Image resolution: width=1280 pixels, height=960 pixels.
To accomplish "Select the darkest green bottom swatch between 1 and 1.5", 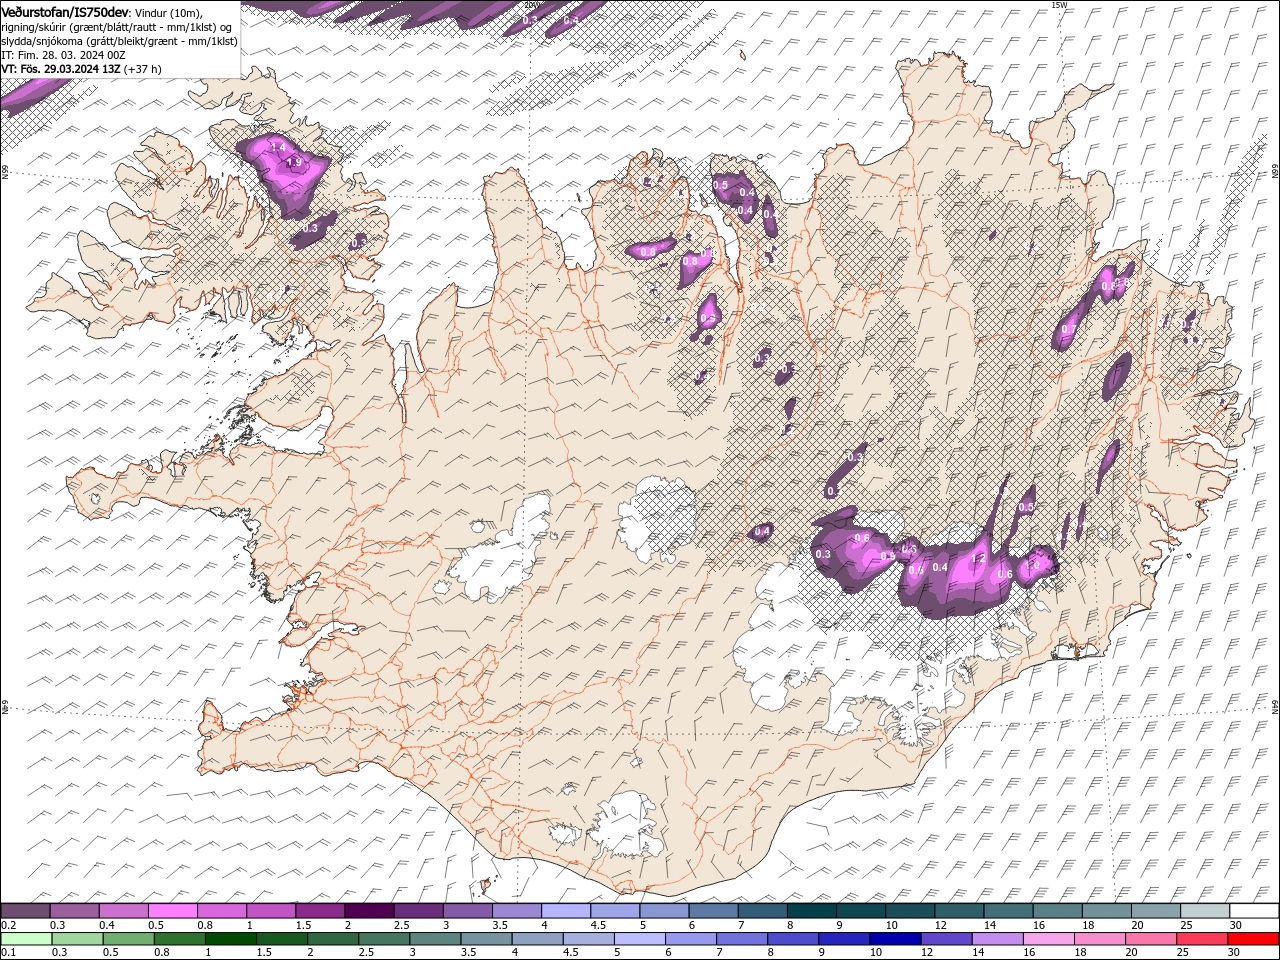I will 230,939.
